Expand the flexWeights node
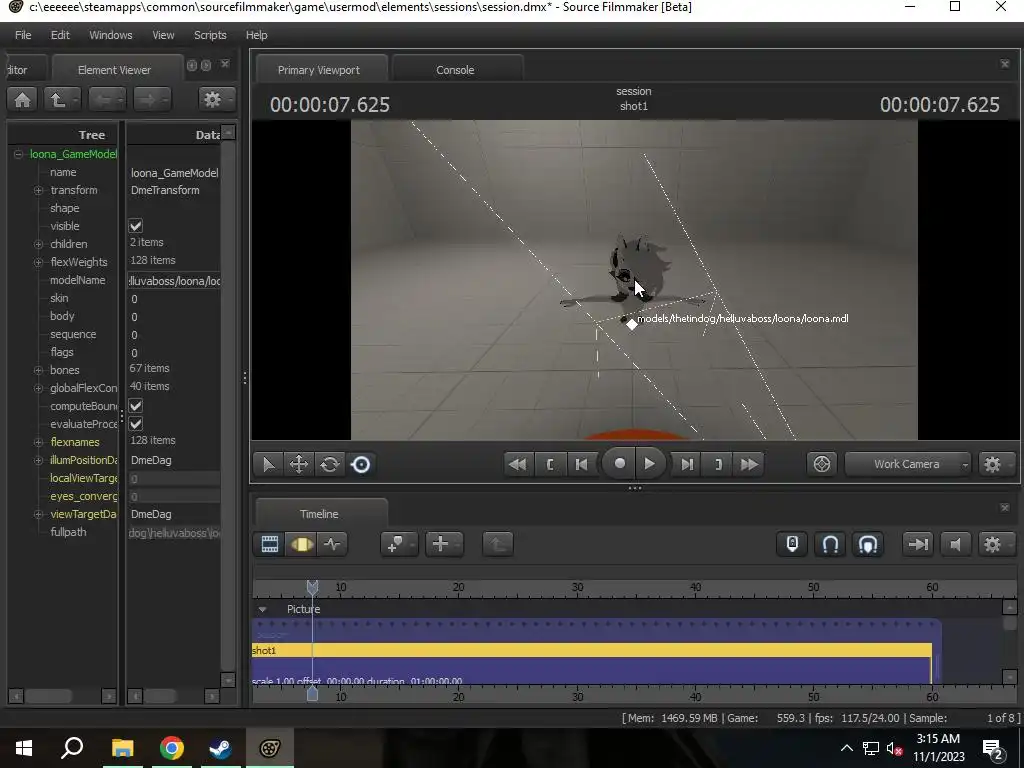 coord(39,262)
